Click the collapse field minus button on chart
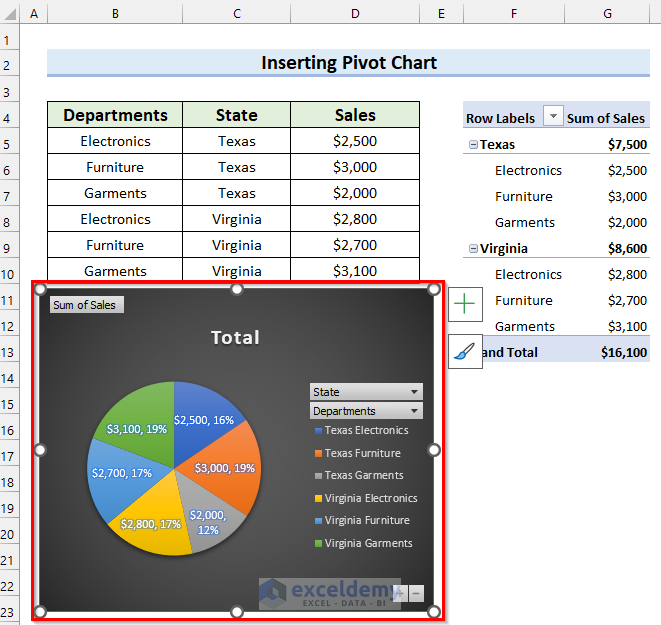This screenshot has height=625, width=661. coord(416,592)
